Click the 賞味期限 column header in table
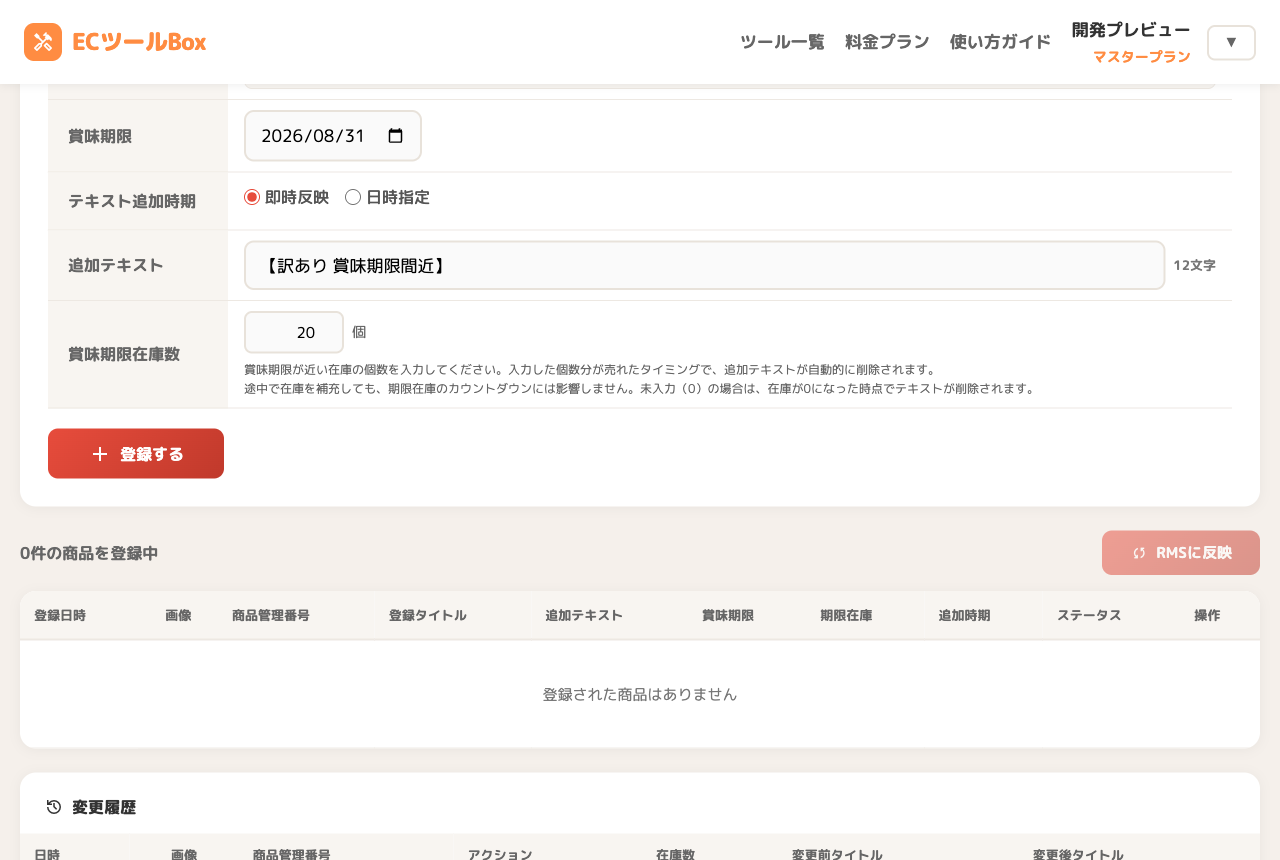This screenshot has width=1280, height=860. 728,615
